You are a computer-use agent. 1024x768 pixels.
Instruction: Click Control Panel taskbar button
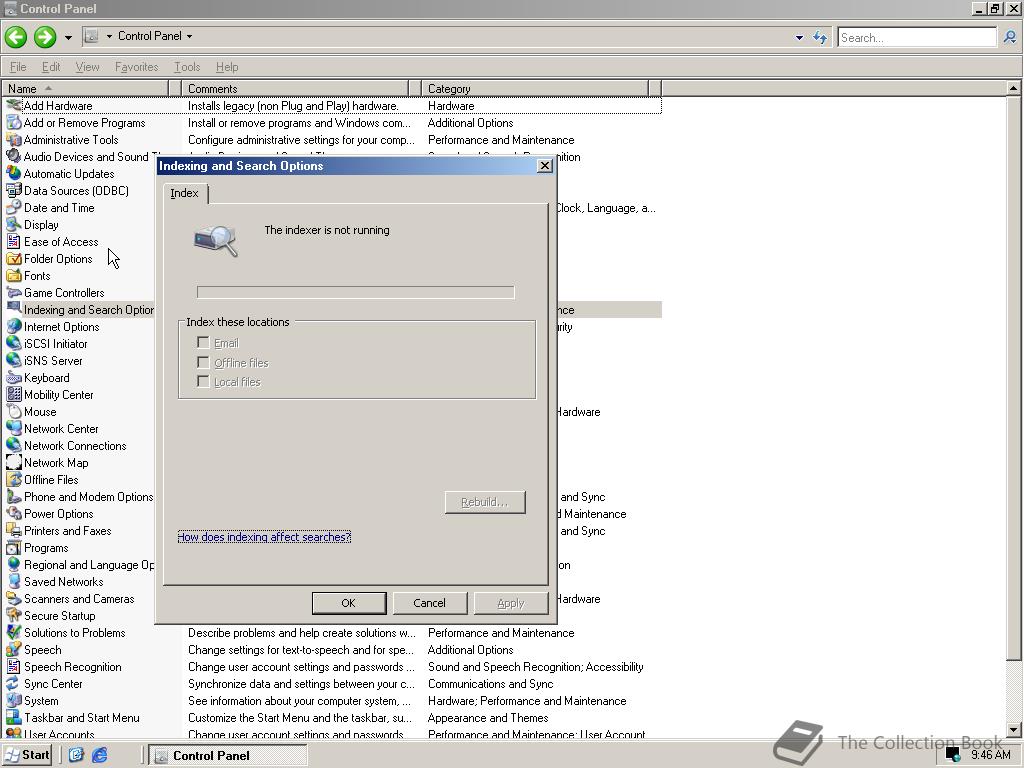pos(227,756)
